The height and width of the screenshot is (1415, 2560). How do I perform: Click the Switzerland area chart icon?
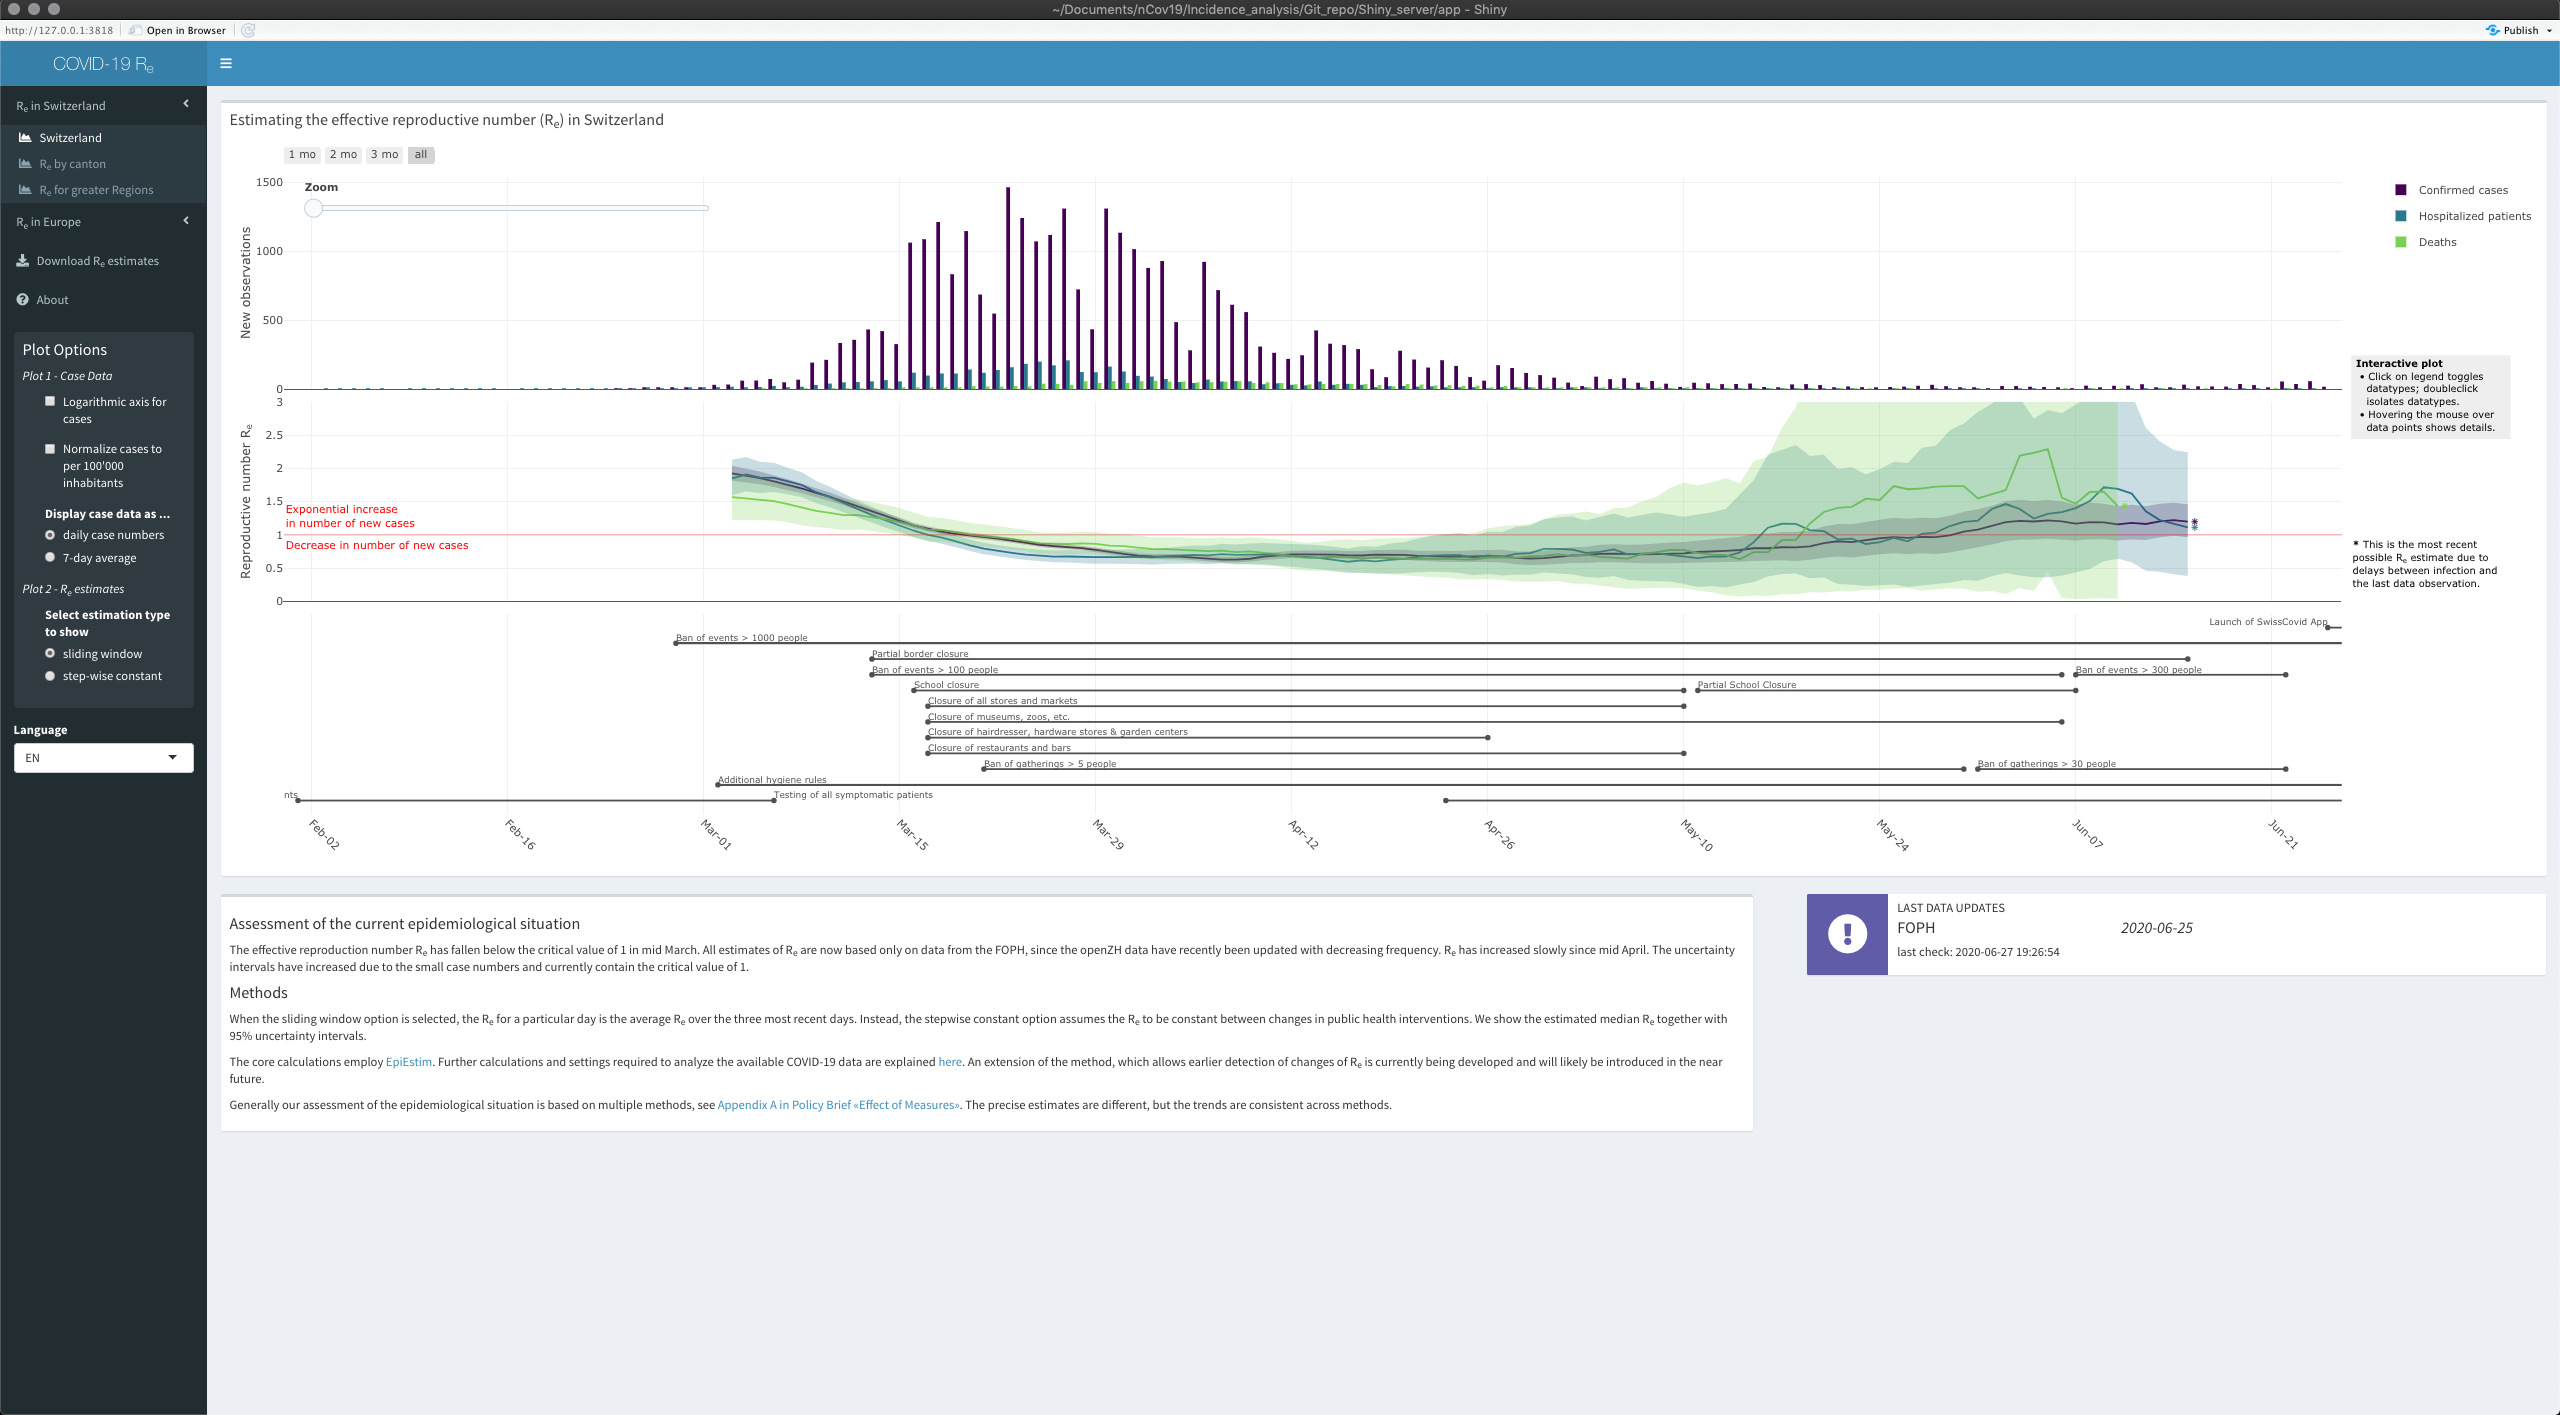pyautogui.click(x=25, y=137)
